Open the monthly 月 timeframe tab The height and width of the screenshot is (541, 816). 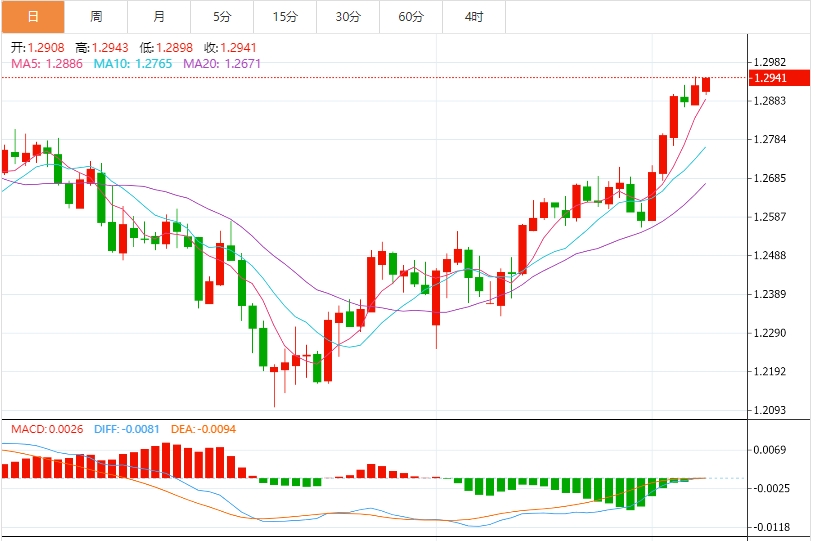tap(159, 17)
